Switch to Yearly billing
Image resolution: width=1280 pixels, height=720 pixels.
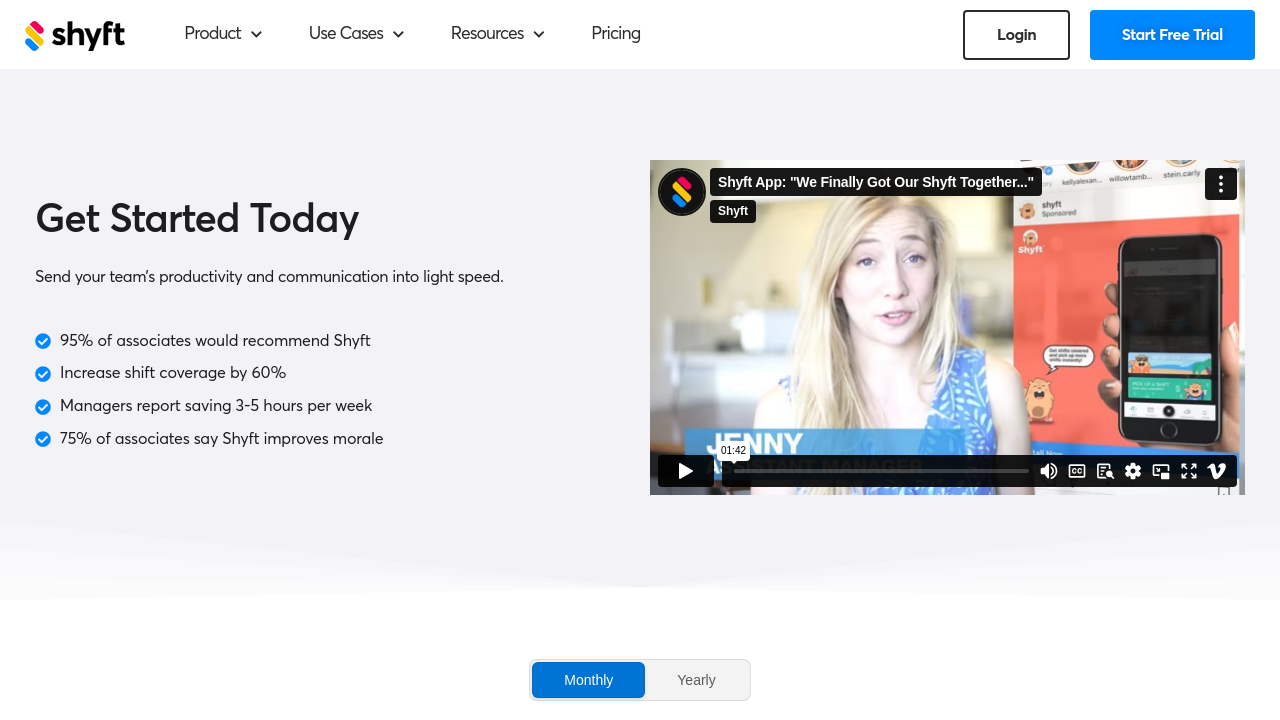(696, 680)
